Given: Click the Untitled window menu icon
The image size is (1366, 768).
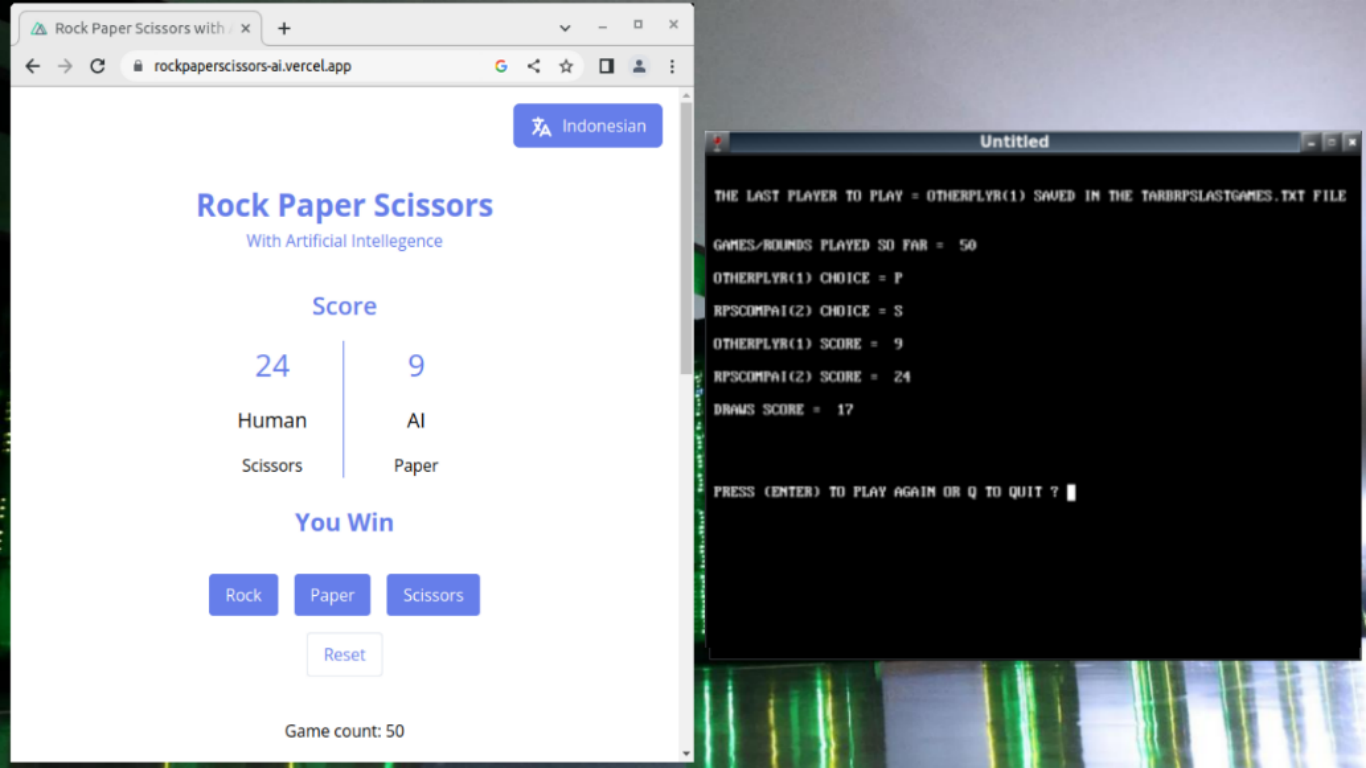Looking at the screenshot, I should pos(717,142).
